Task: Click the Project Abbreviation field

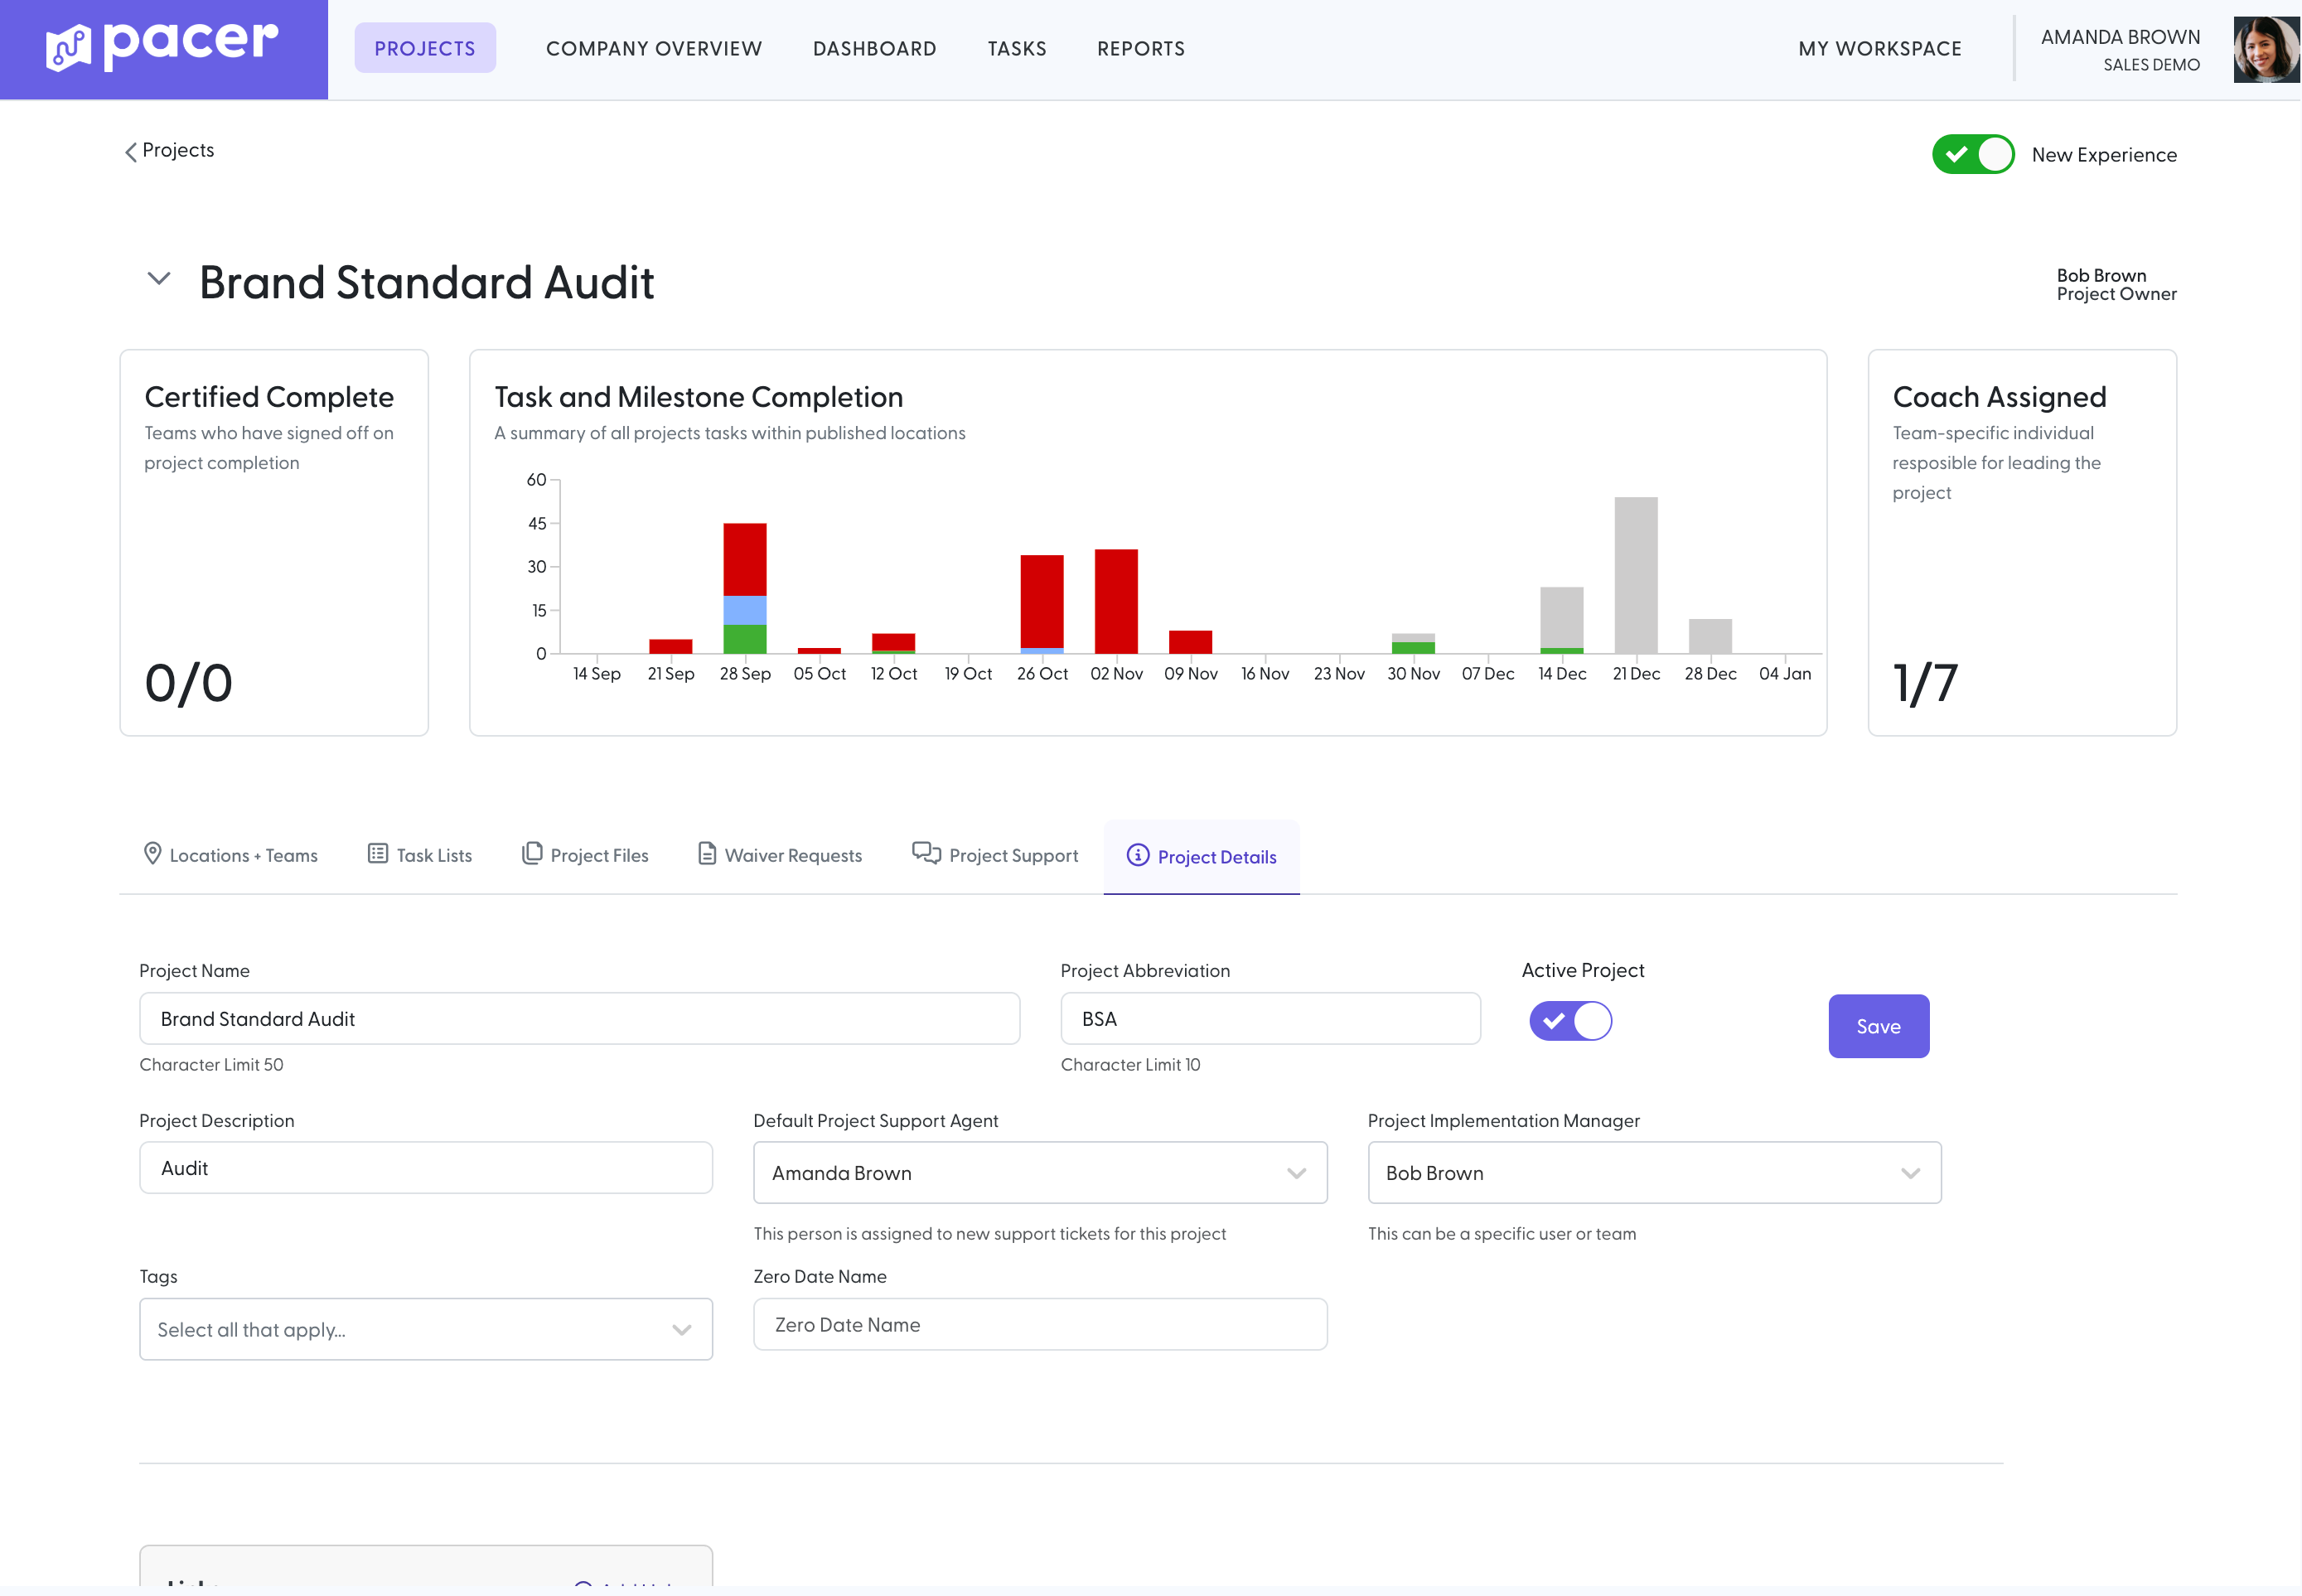Action: point(1270,1018)
